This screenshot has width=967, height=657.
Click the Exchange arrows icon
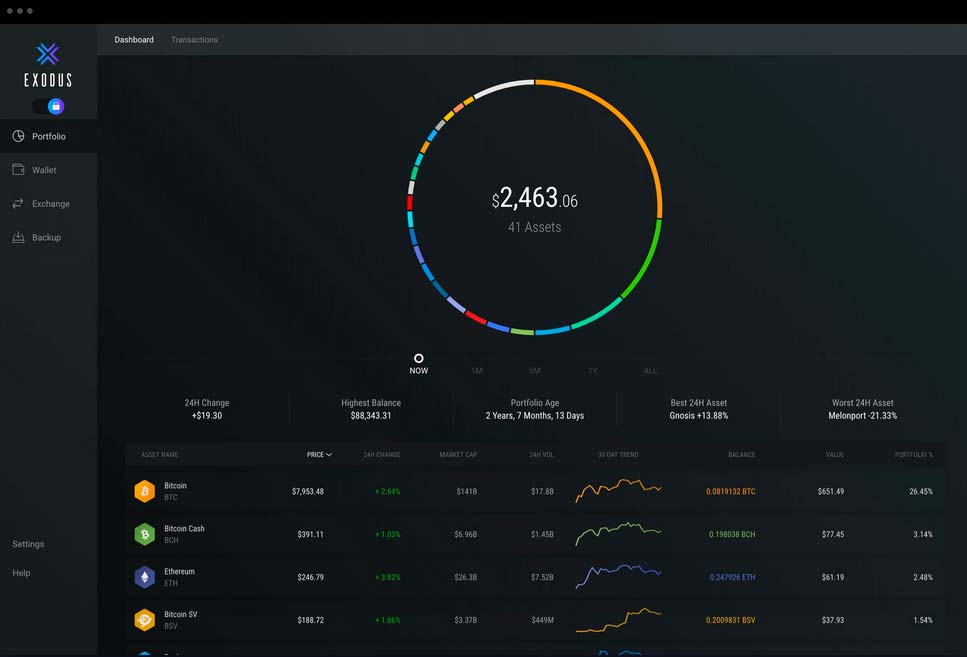pyautogui.click(x=19, y=203)
